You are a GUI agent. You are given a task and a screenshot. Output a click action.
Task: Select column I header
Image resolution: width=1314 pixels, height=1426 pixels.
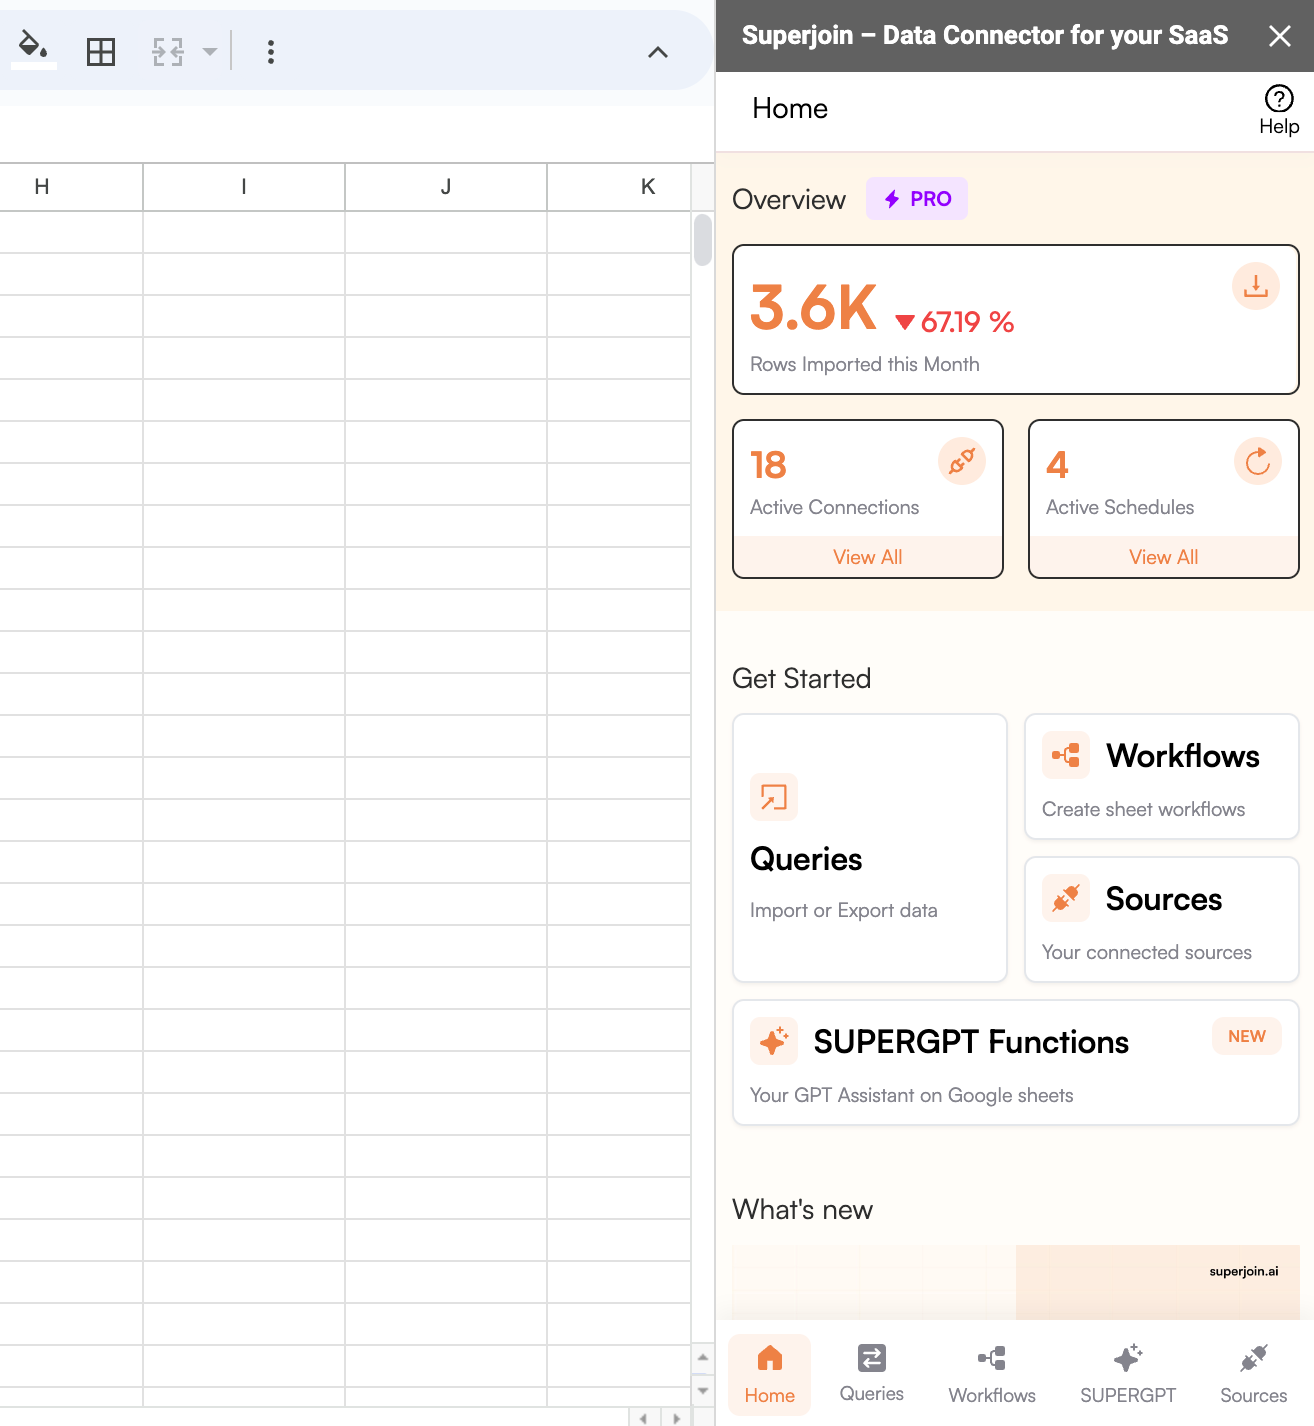coord(244,187)
